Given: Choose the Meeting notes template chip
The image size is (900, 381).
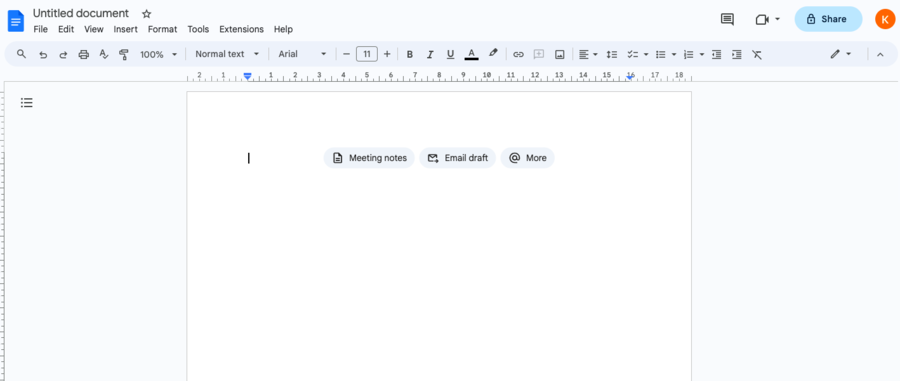Looking at the screenshot, I should (369, 158).
